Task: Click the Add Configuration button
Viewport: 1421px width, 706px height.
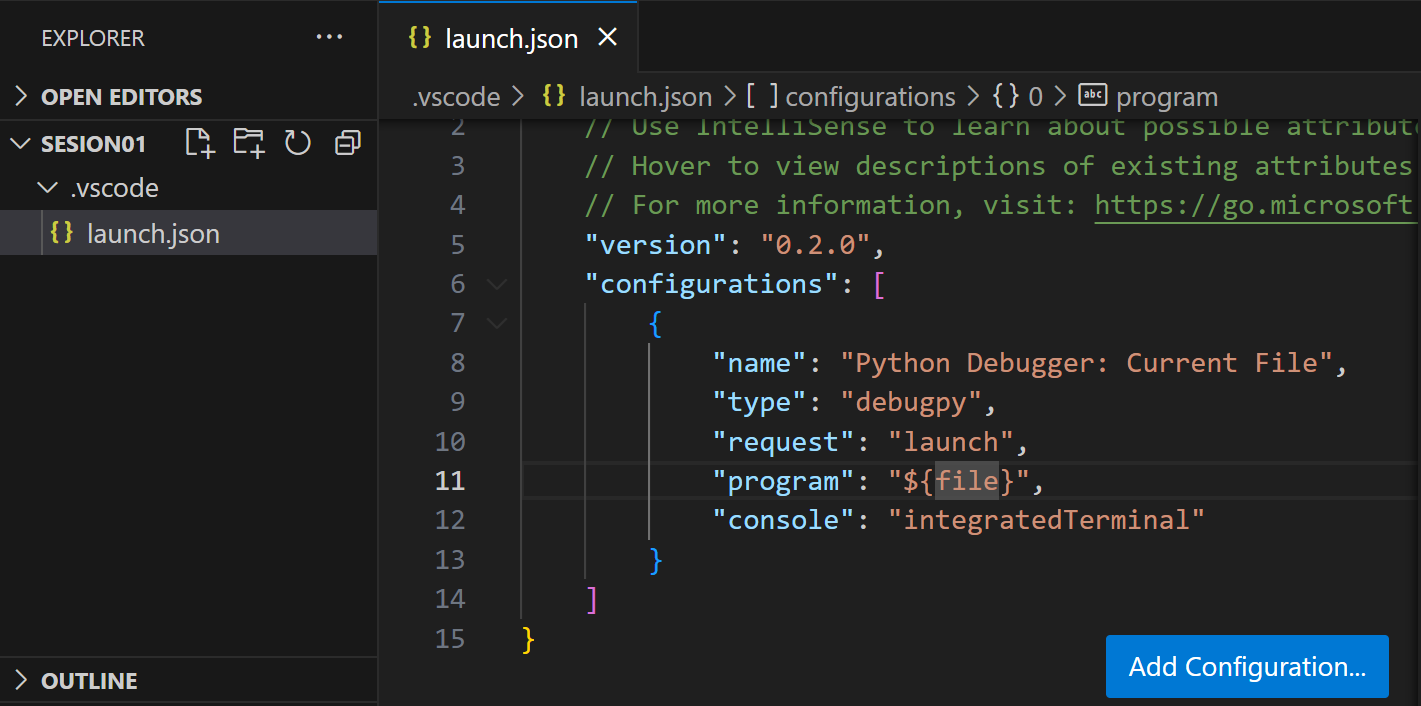Action: (1246, 666)
